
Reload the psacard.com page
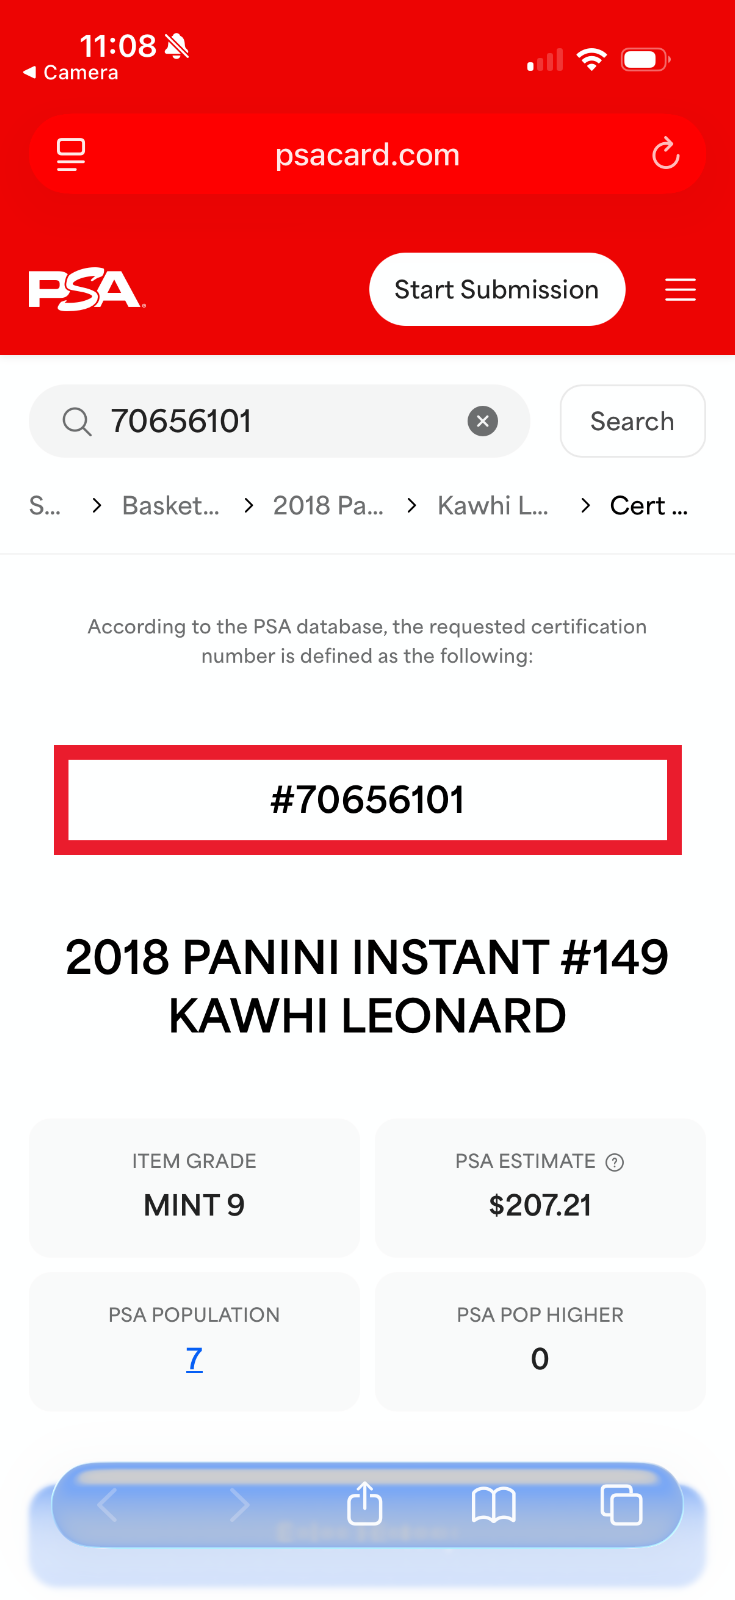coord(665,154)
